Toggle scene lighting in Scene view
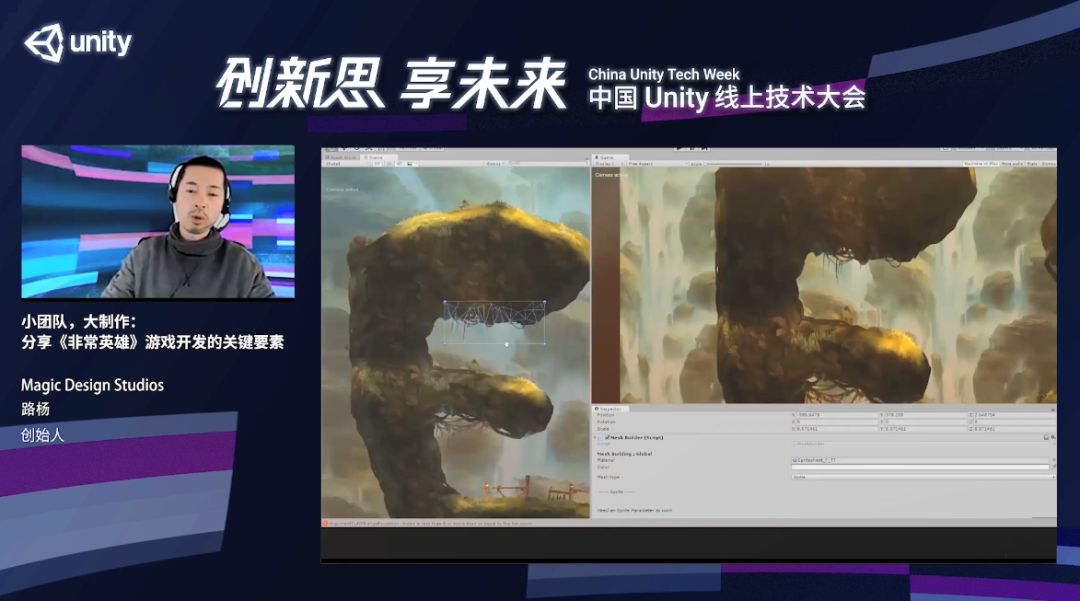 (x=389, y=164)
